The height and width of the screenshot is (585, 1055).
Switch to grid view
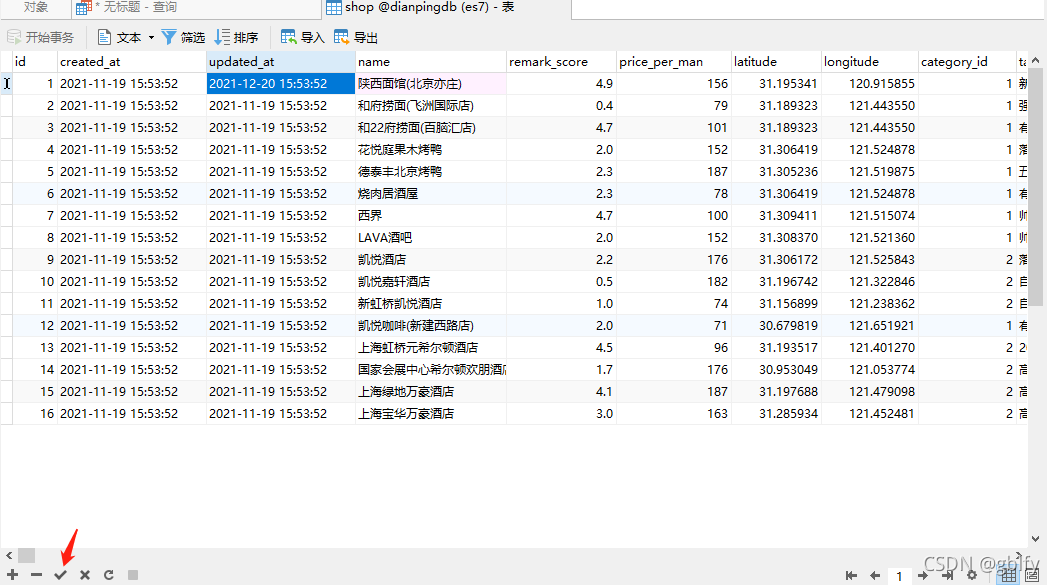pos(1008,576)
